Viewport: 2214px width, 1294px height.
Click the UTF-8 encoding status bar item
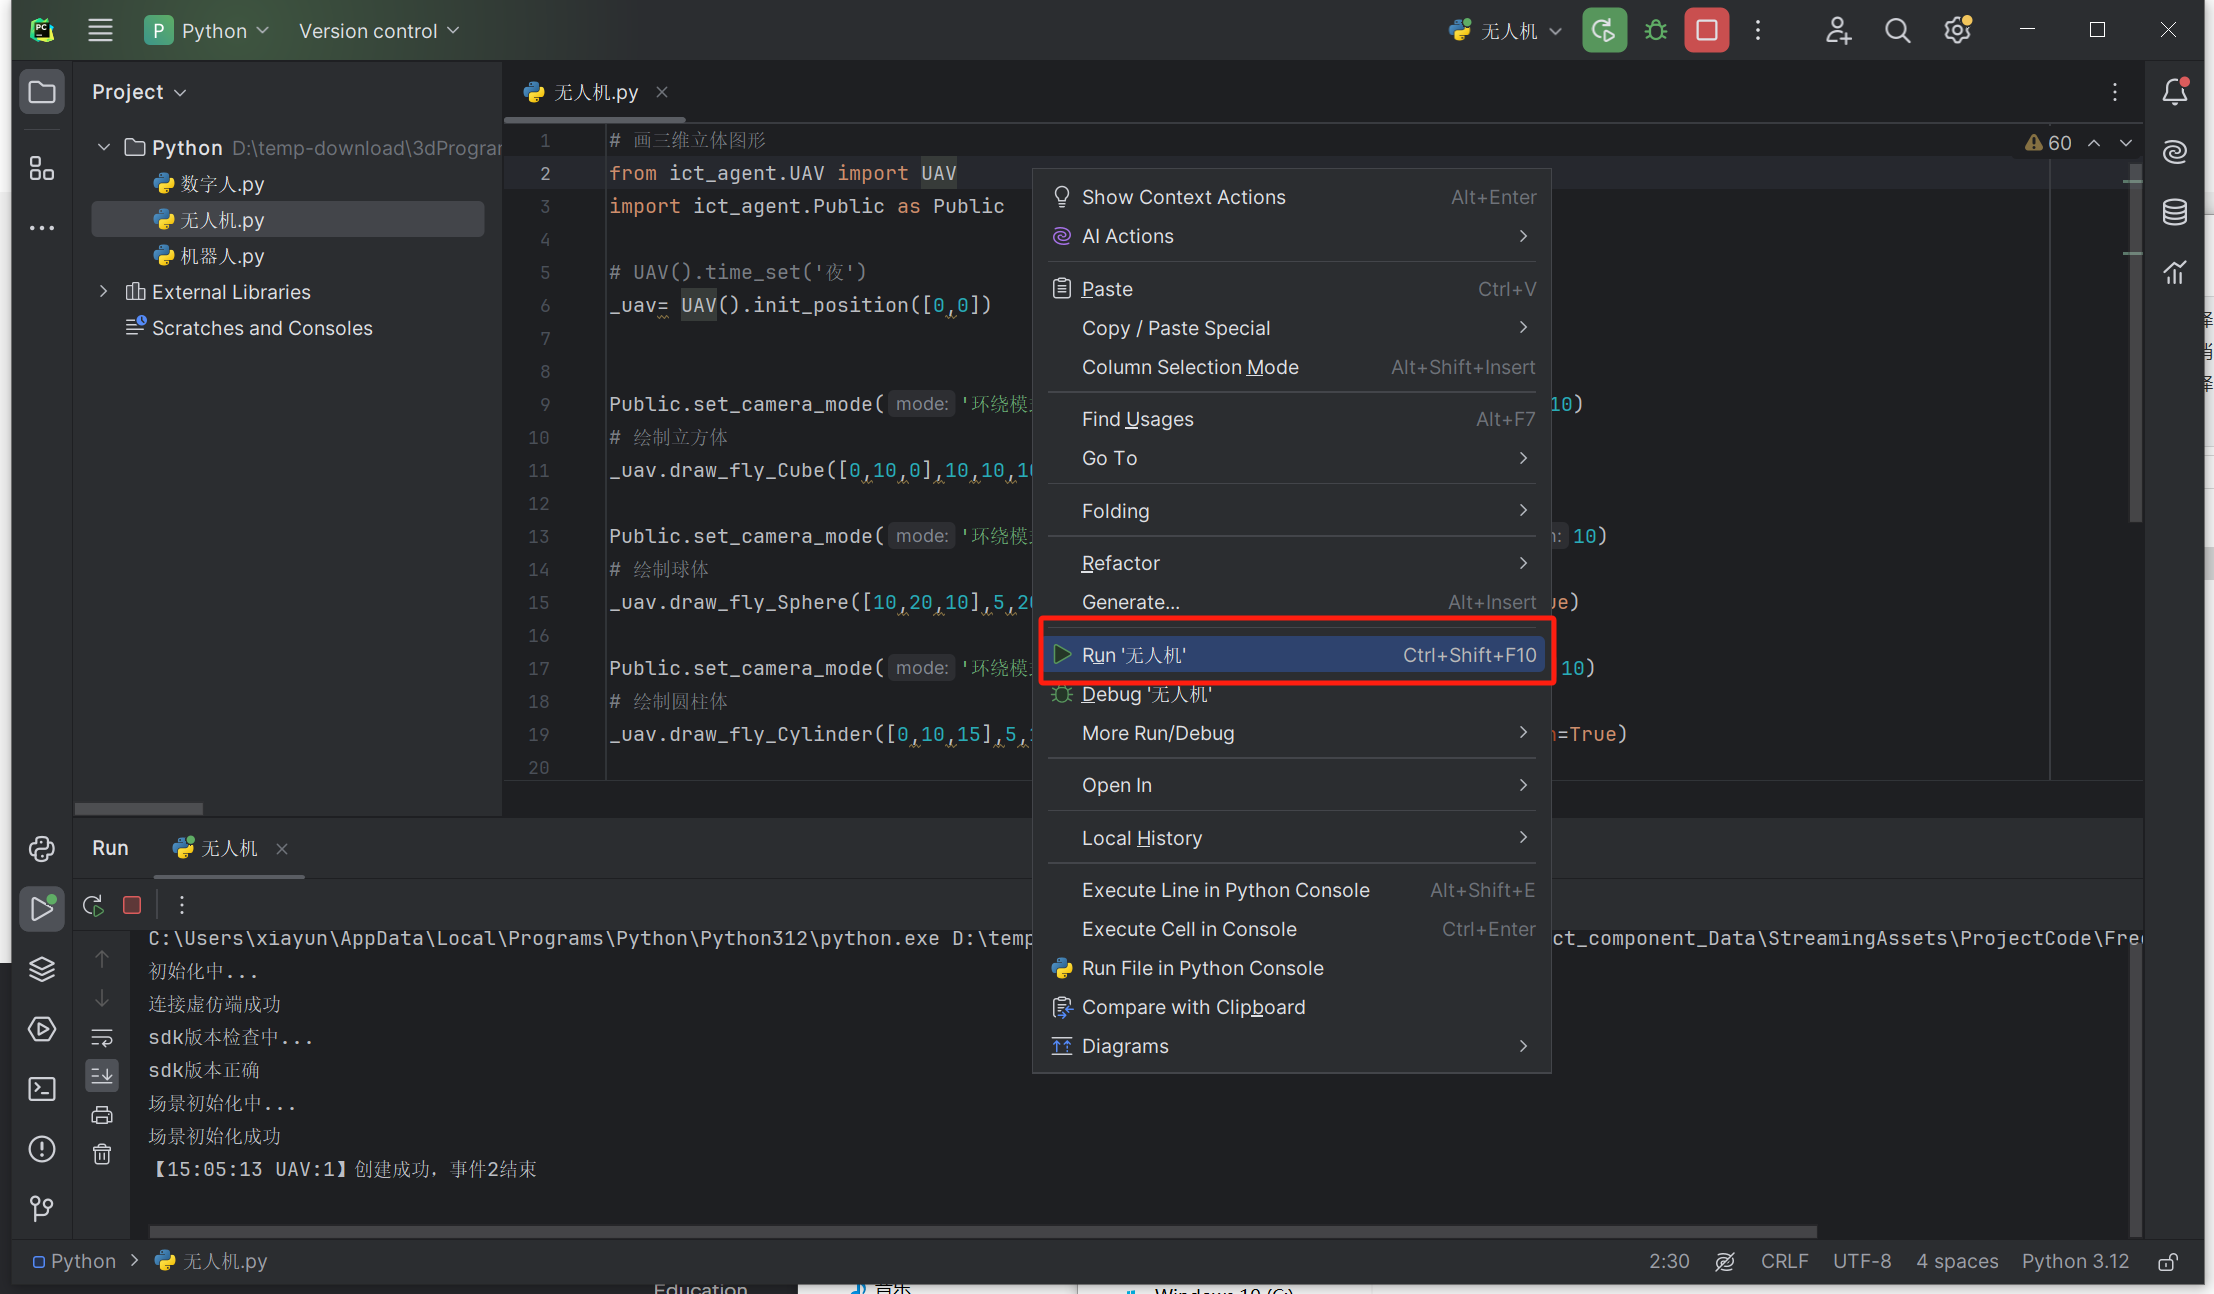[1861, 1262]
